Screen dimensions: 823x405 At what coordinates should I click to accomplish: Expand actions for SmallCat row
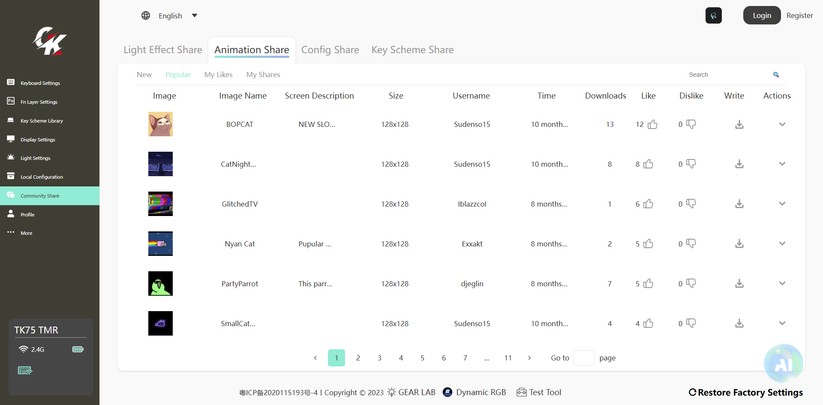(782, 323)
